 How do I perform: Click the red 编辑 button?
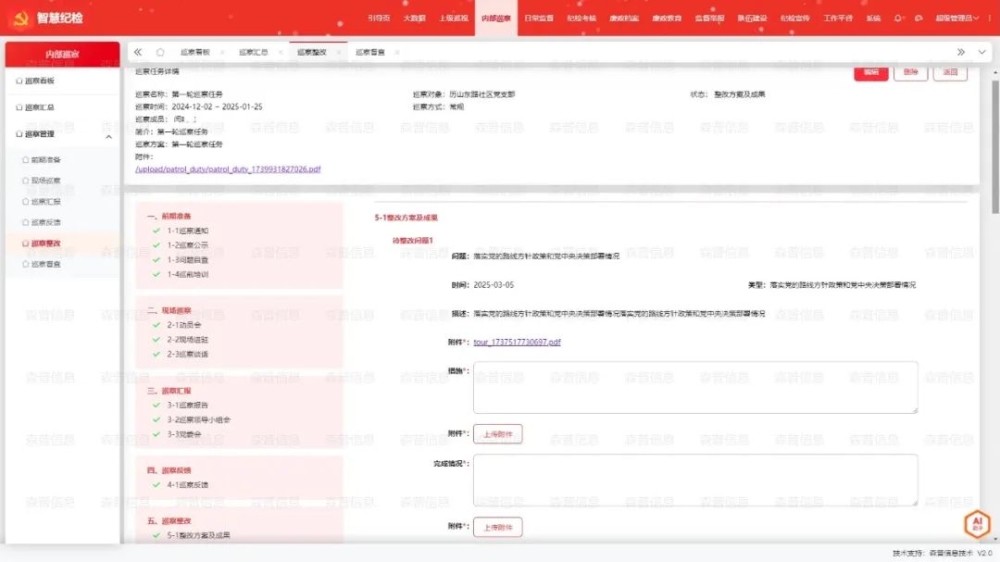click(870, 72)
